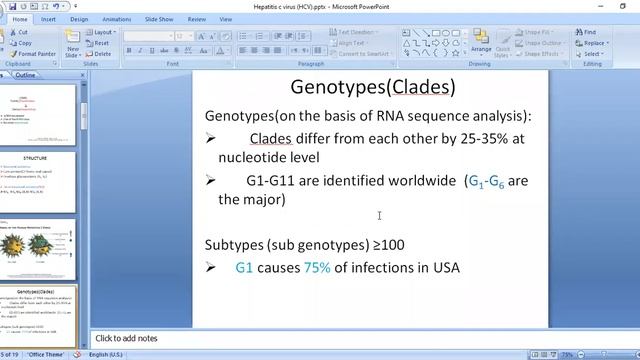Open the View ribbon tab
The height and width of the screenshot is (360, 640).
pyautogui.click(x=225, y=19)
